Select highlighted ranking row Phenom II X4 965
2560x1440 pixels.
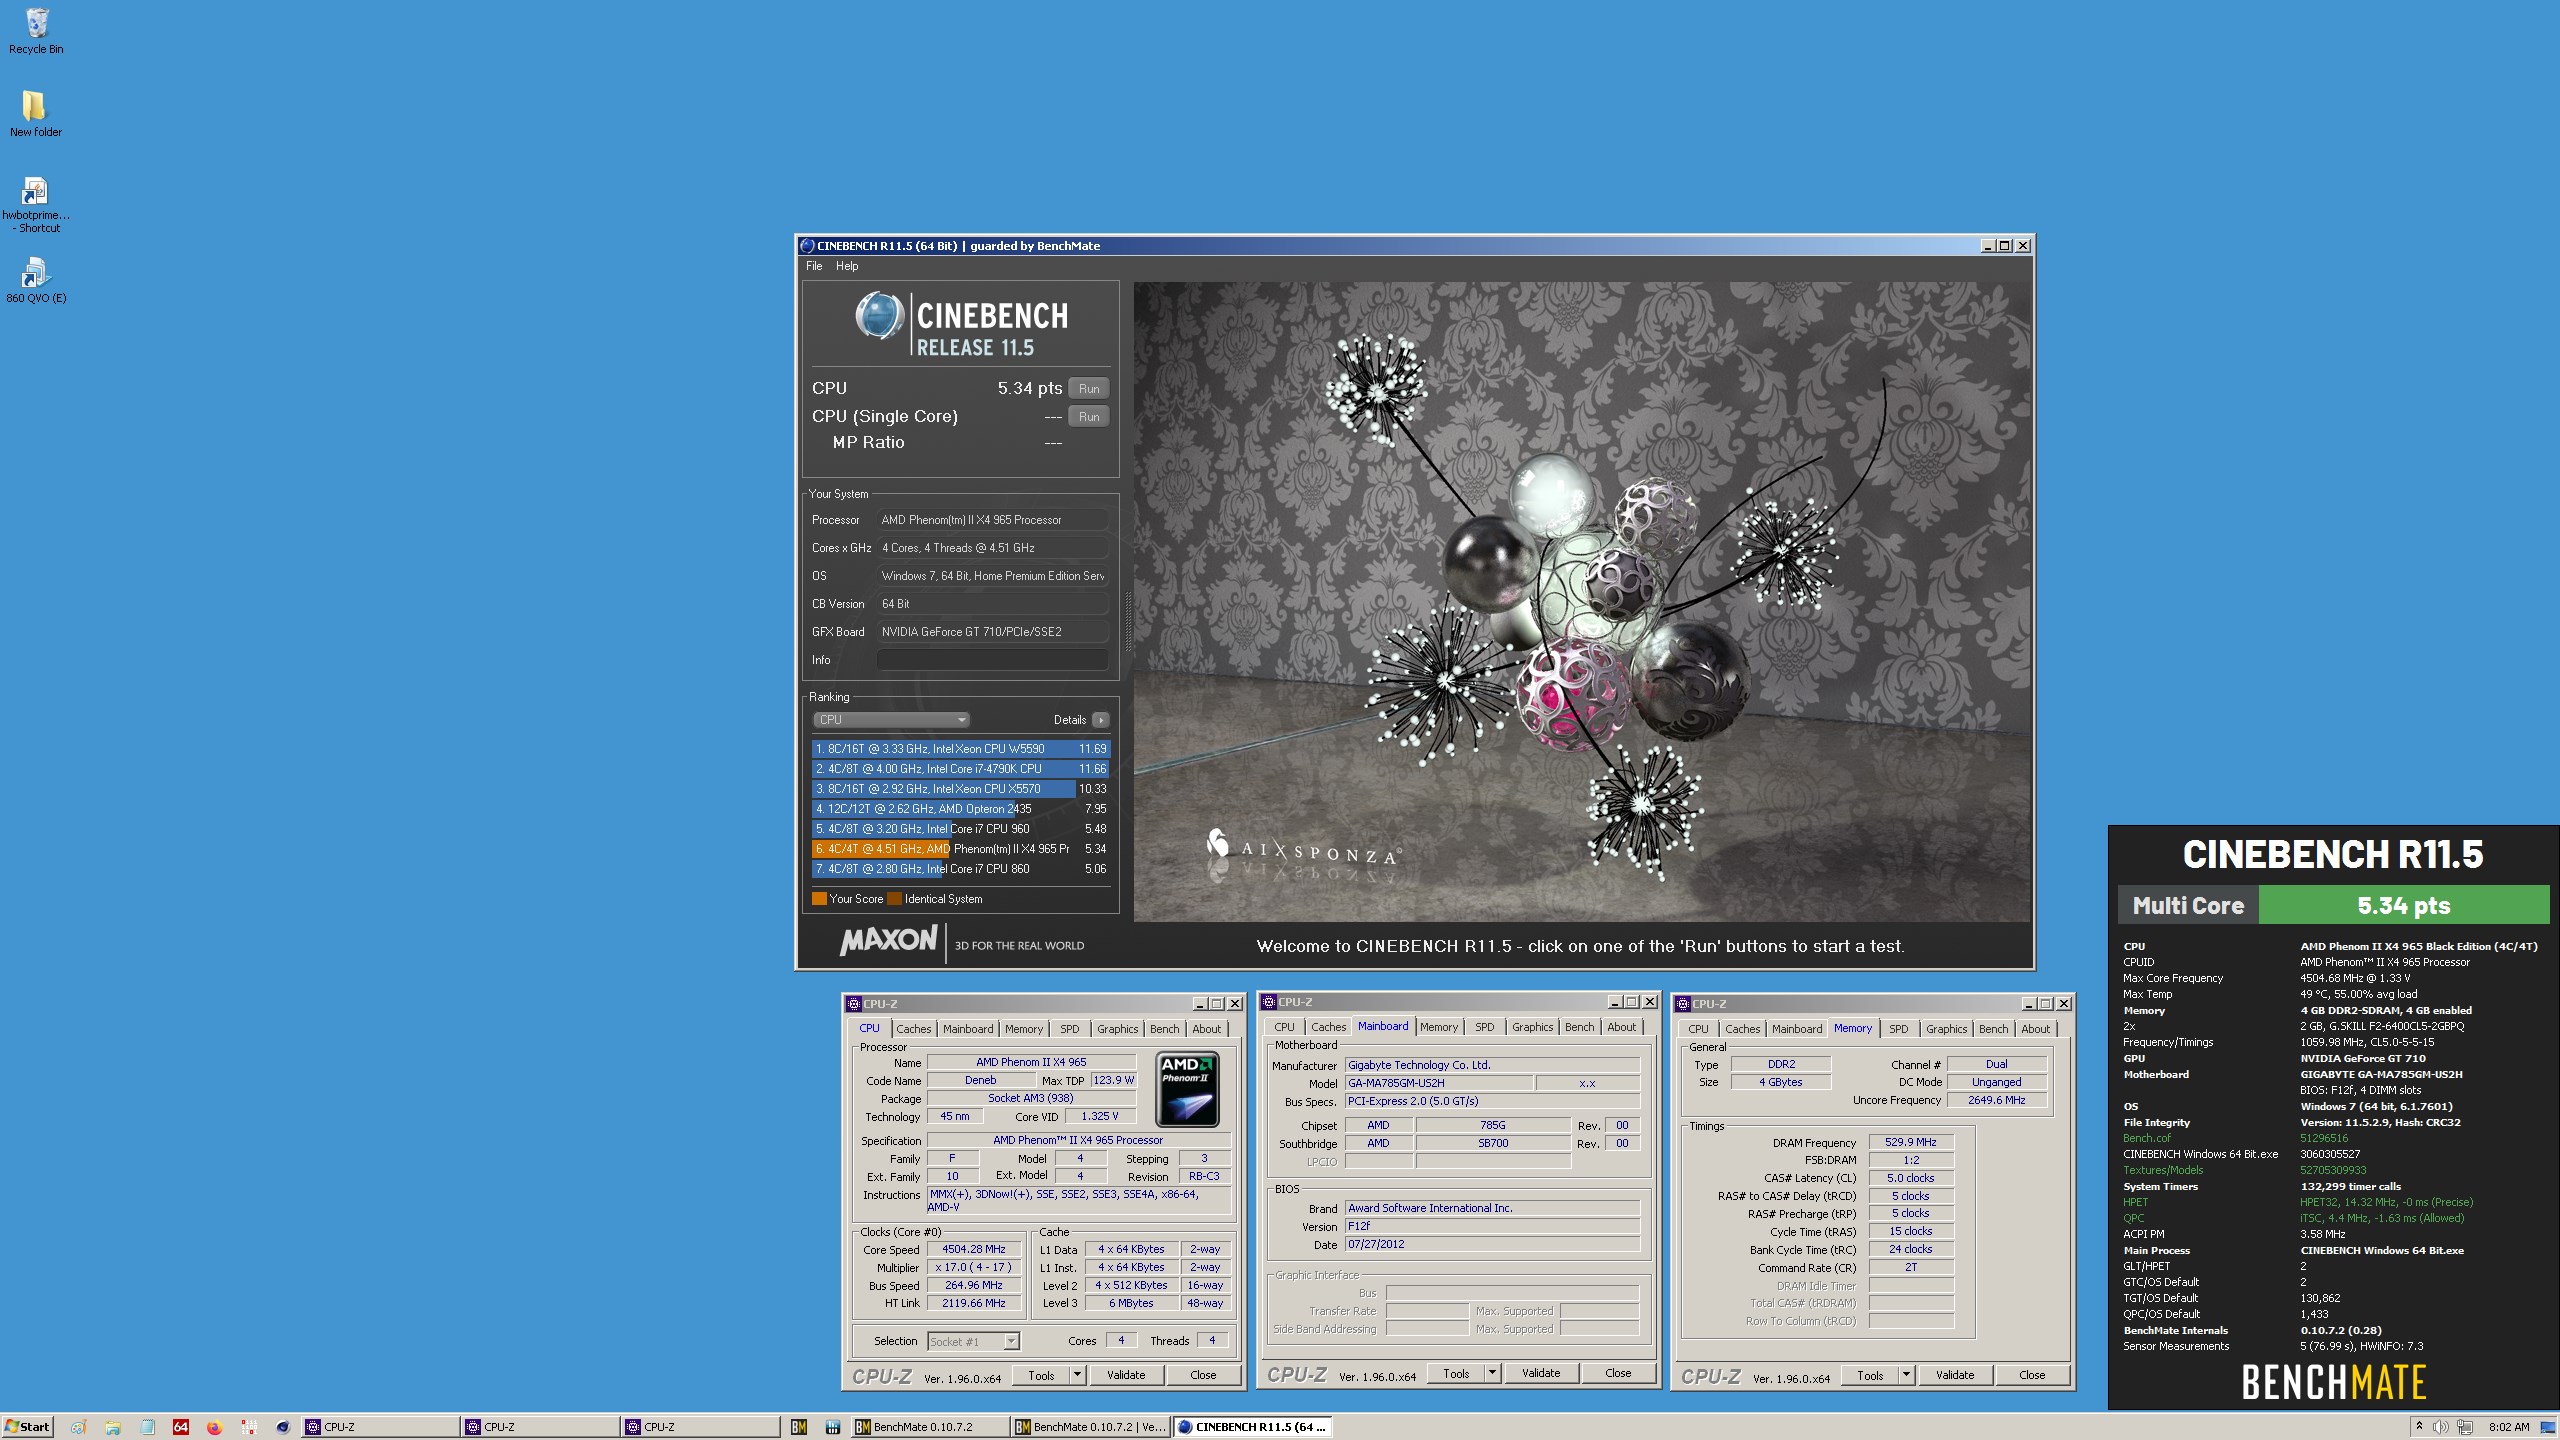pos(960,849)
